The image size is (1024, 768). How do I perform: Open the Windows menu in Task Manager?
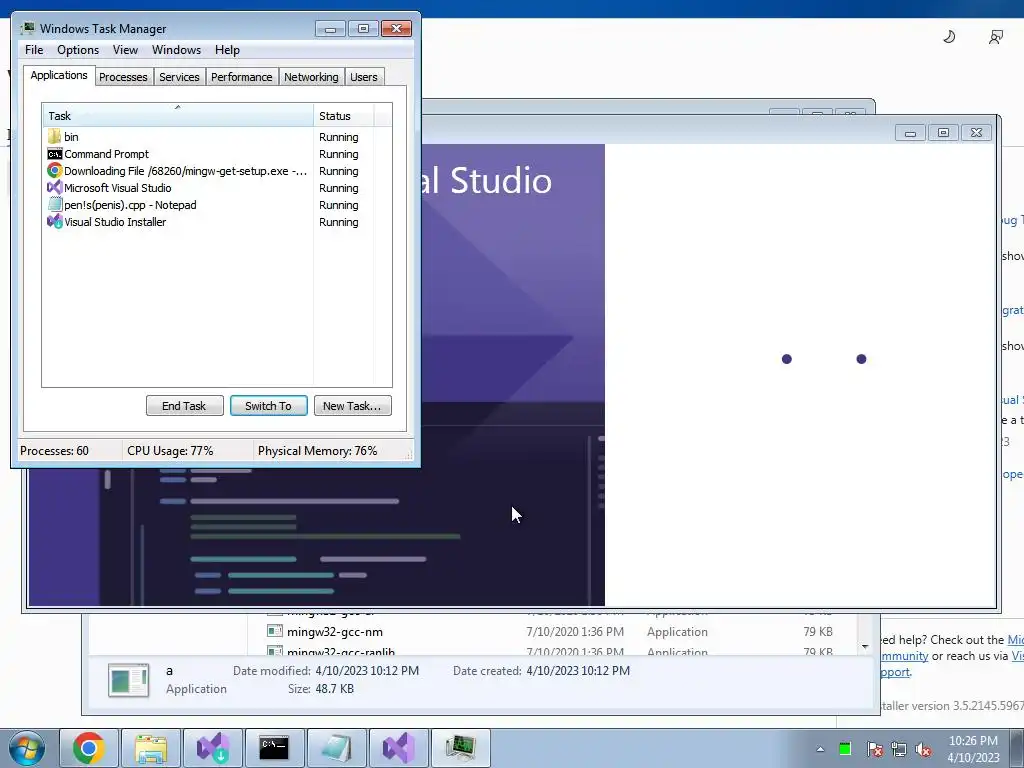176,50
